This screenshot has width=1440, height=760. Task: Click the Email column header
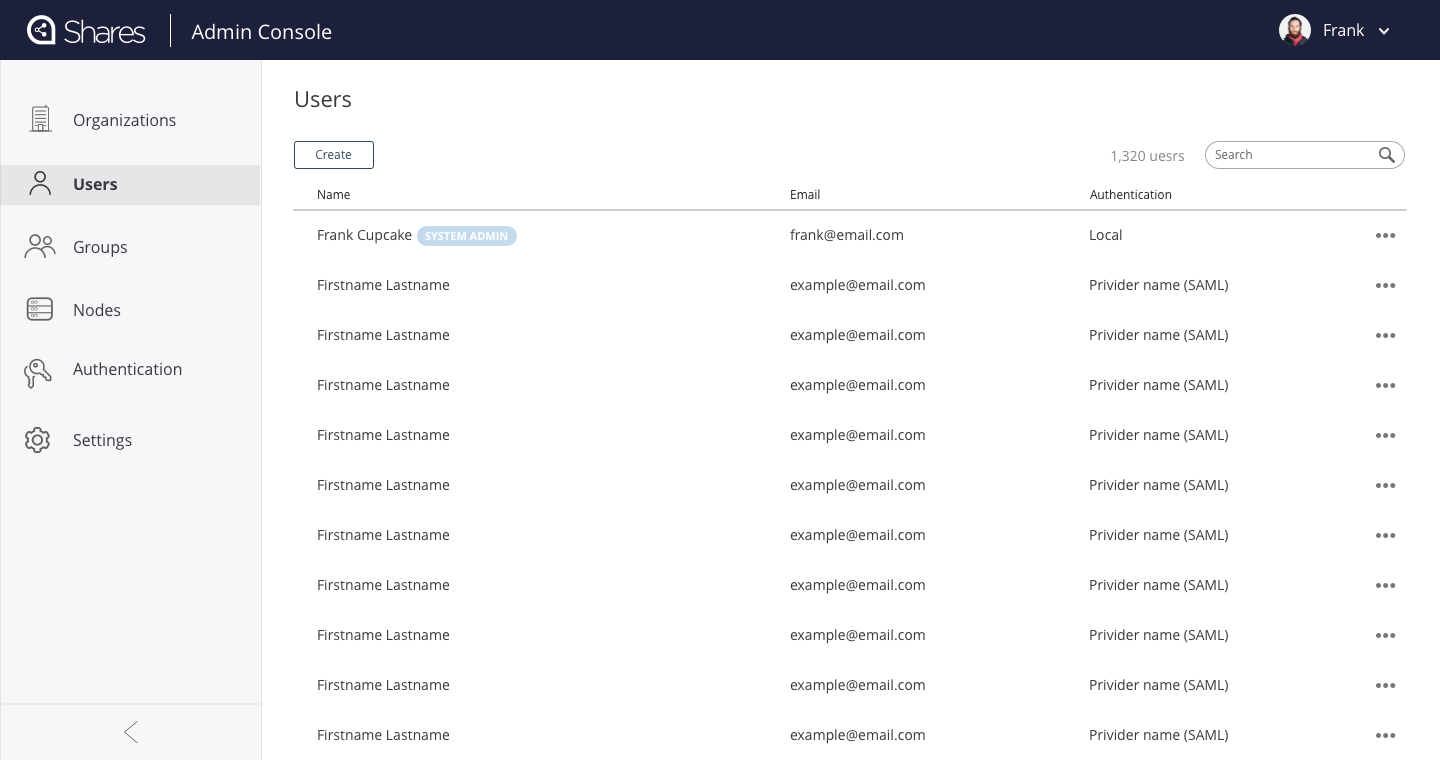pos(805,194)
